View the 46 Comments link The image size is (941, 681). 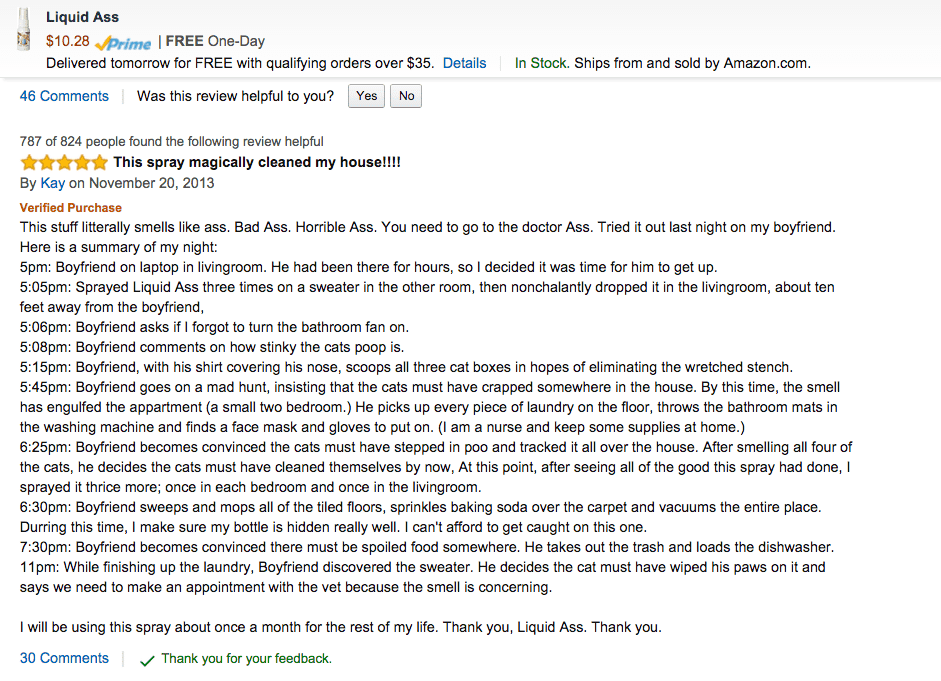click(64, 96)
